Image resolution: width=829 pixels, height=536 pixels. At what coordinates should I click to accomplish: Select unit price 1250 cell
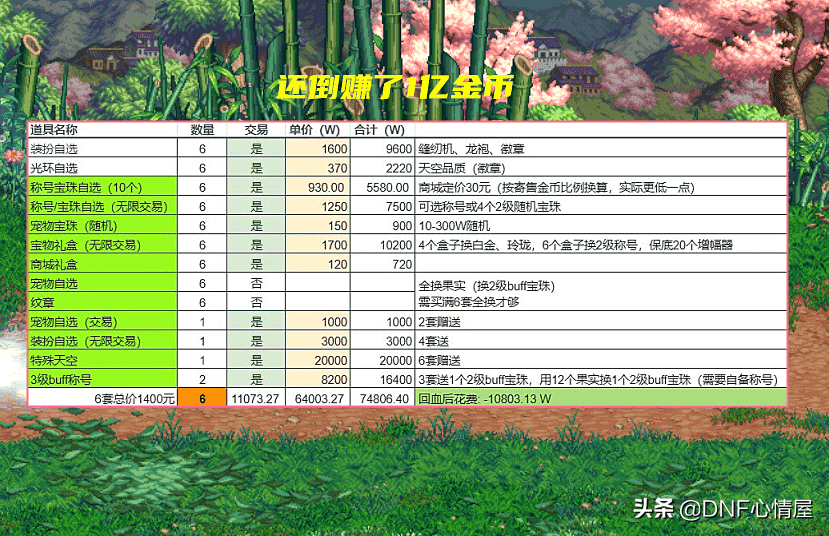[x=318, y=206]
